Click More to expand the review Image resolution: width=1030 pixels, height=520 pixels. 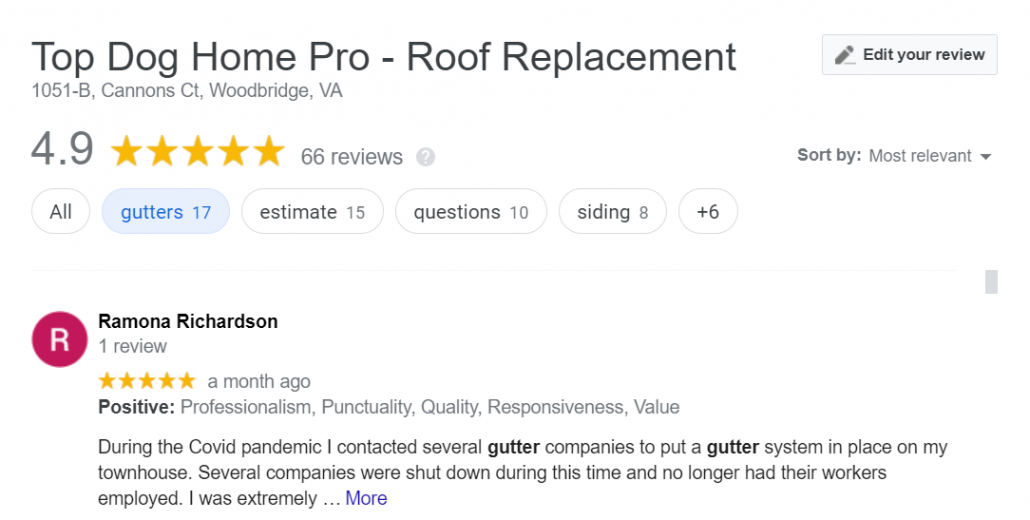tap(366, 498)
